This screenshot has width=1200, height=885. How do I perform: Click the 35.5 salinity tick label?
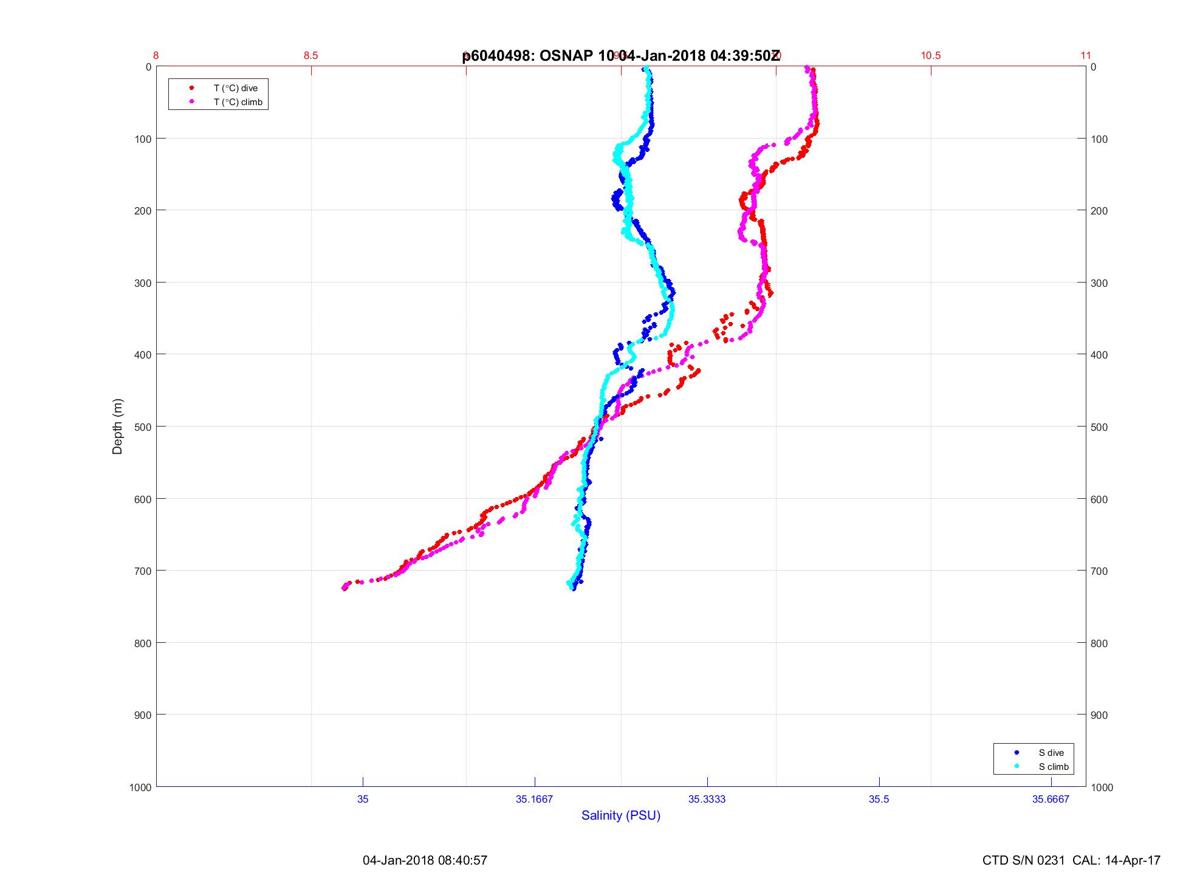point(879,799)
